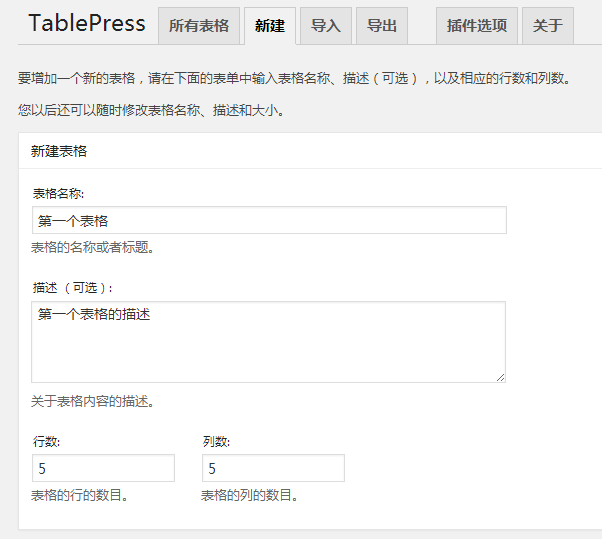Click the 描述（可选）field label

click(73, 288)
